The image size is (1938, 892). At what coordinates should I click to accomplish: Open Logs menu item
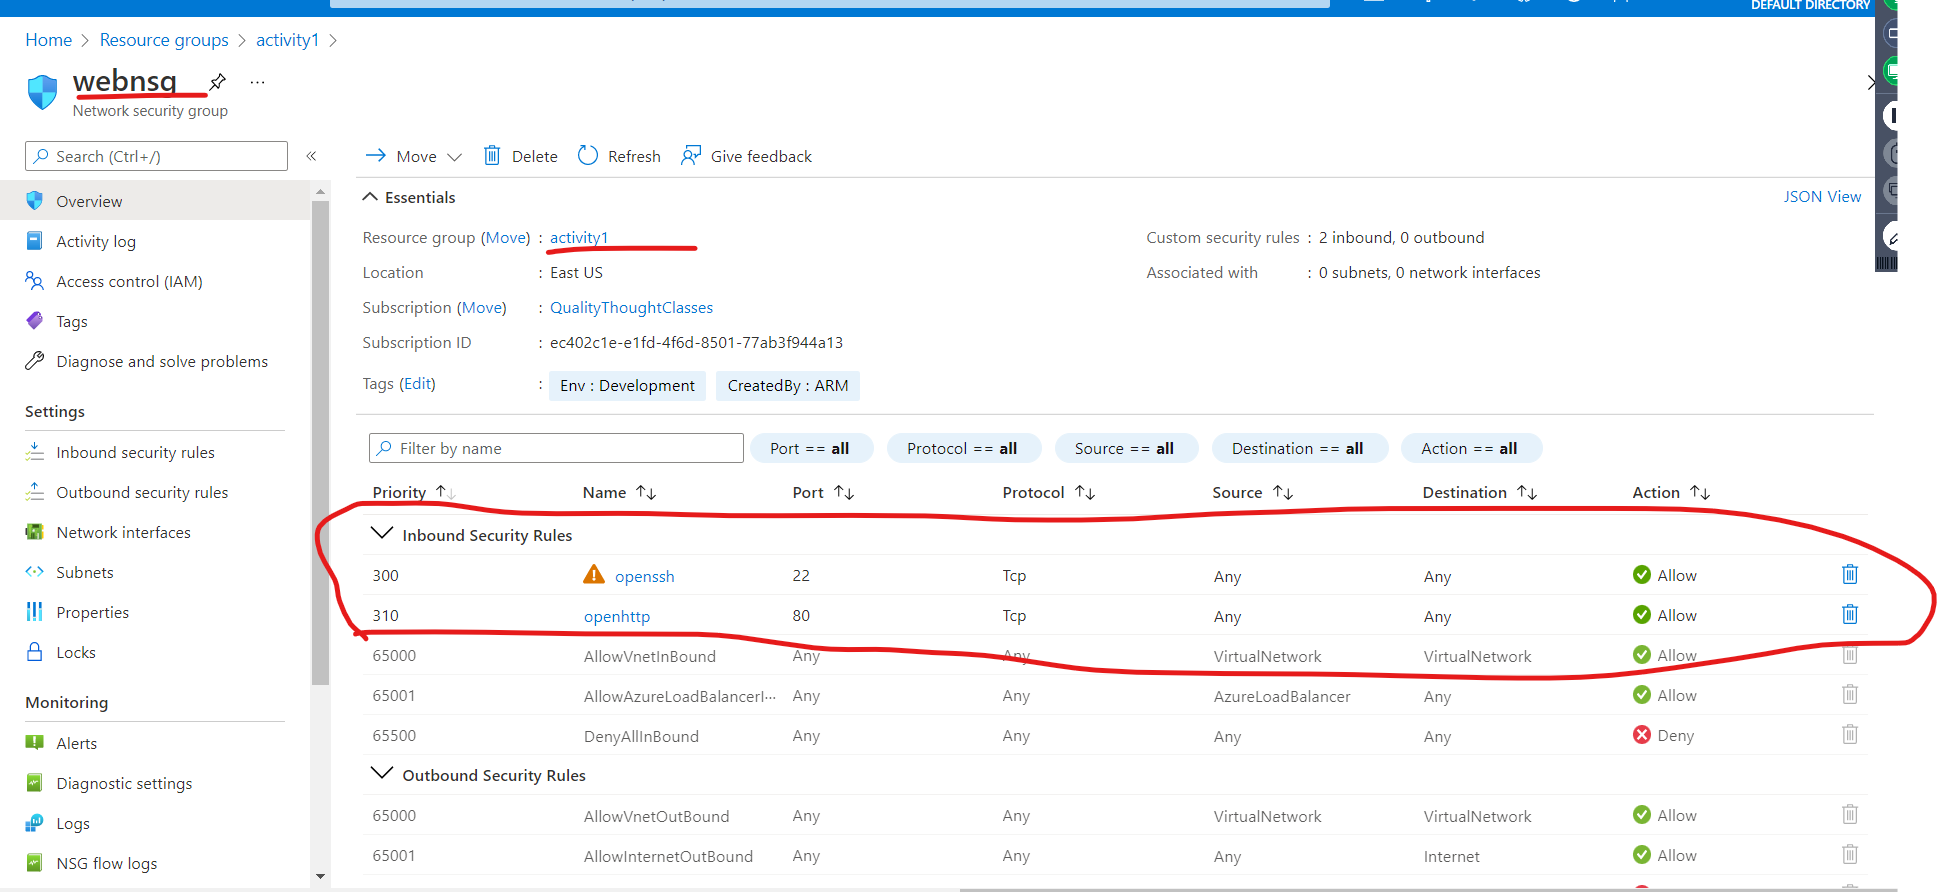coord(73,823)
